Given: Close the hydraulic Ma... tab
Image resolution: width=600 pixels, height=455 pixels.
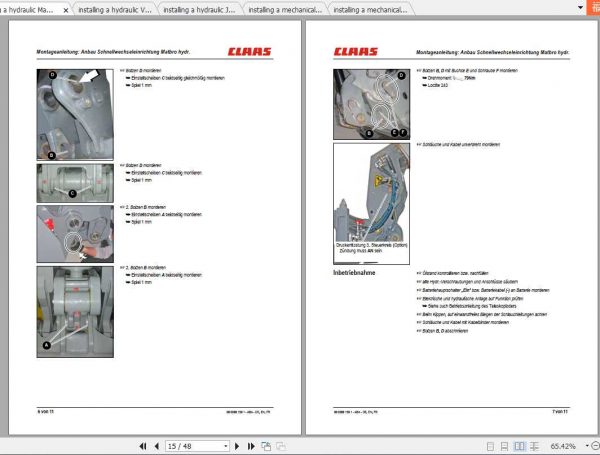Looking at the screenshot, I should coord(66,10).
